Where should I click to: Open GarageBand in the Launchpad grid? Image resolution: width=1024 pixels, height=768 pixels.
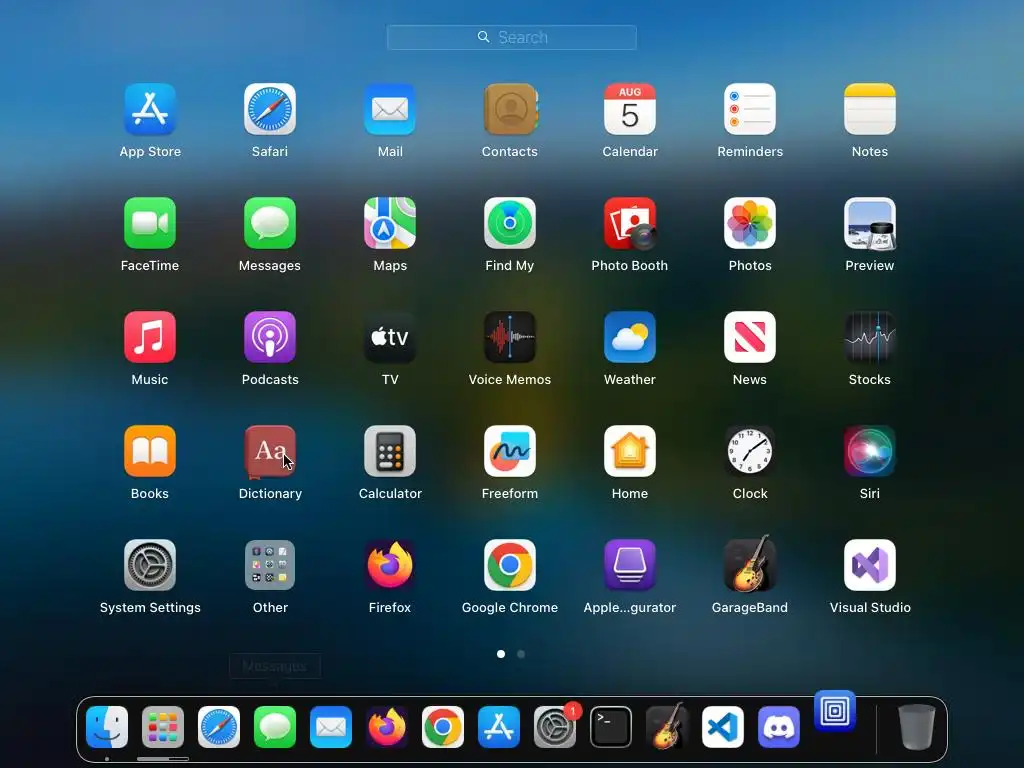pos(750,564)
